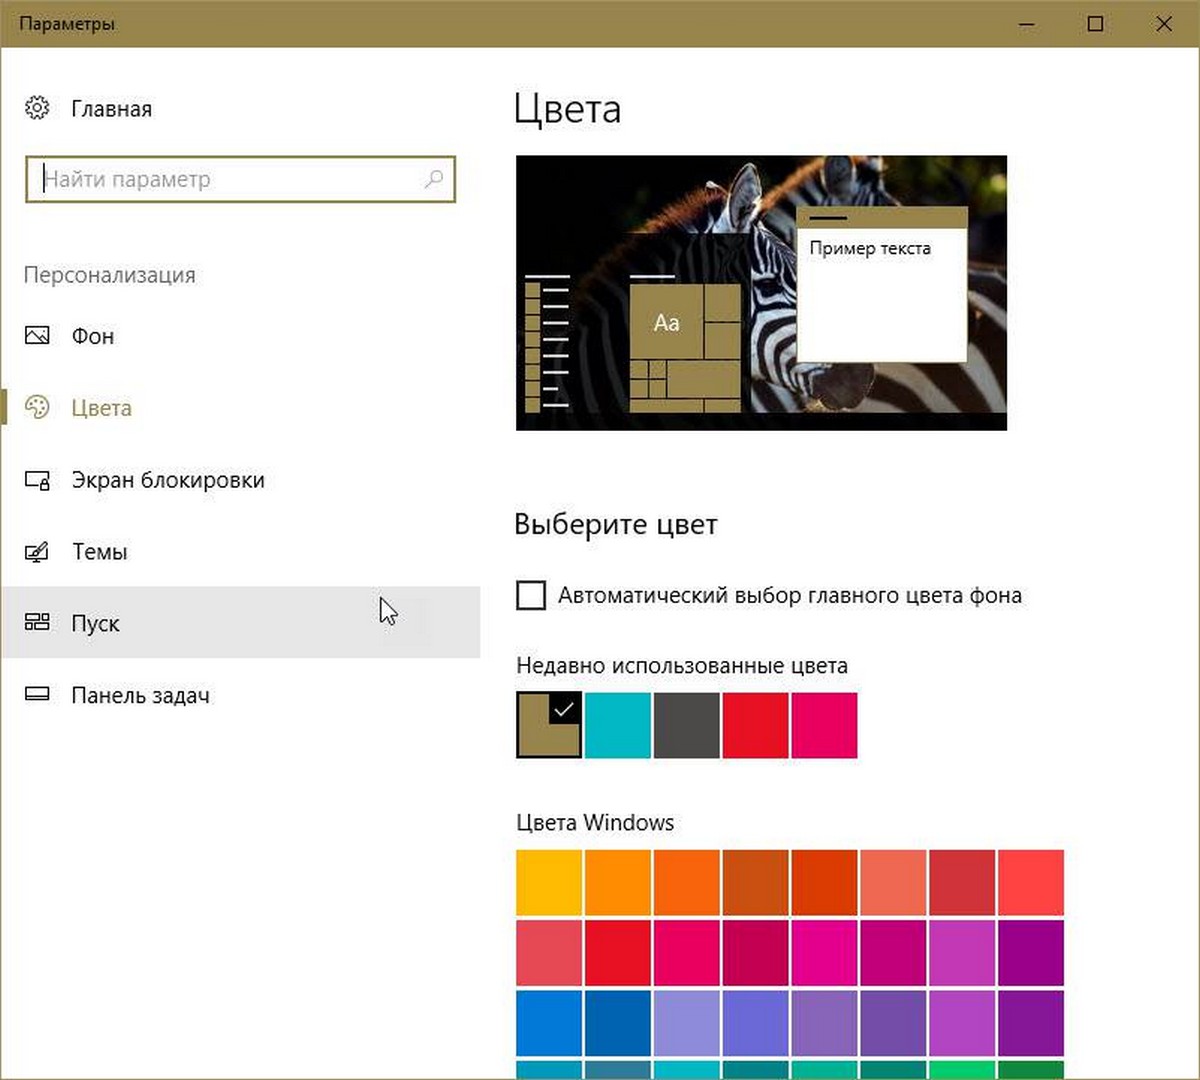1200x1080 pixels.
Task: Click the Выберите цвет heading
Action: click(616, 524)
